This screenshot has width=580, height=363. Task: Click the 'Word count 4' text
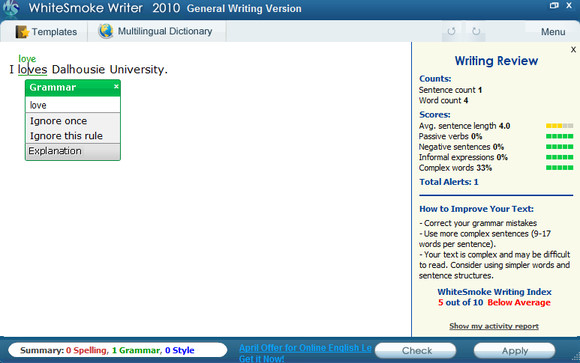coord(443,100)
